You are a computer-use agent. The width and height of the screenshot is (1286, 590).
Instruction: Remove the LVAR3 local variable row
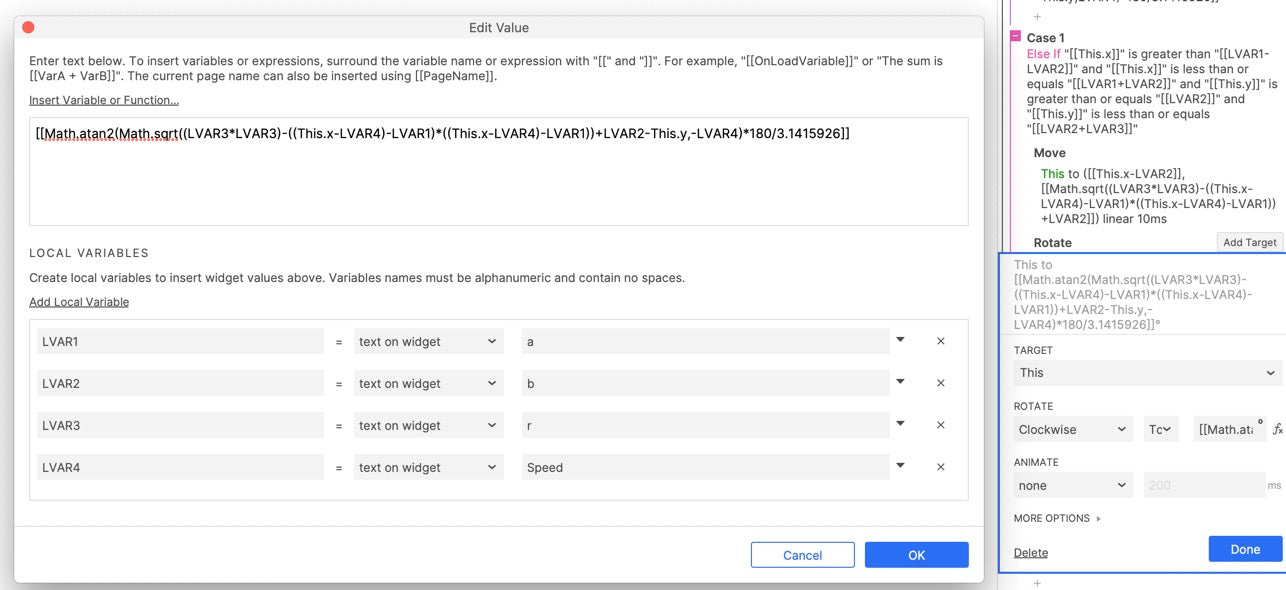pyautogui.click(x=940, y=425)
